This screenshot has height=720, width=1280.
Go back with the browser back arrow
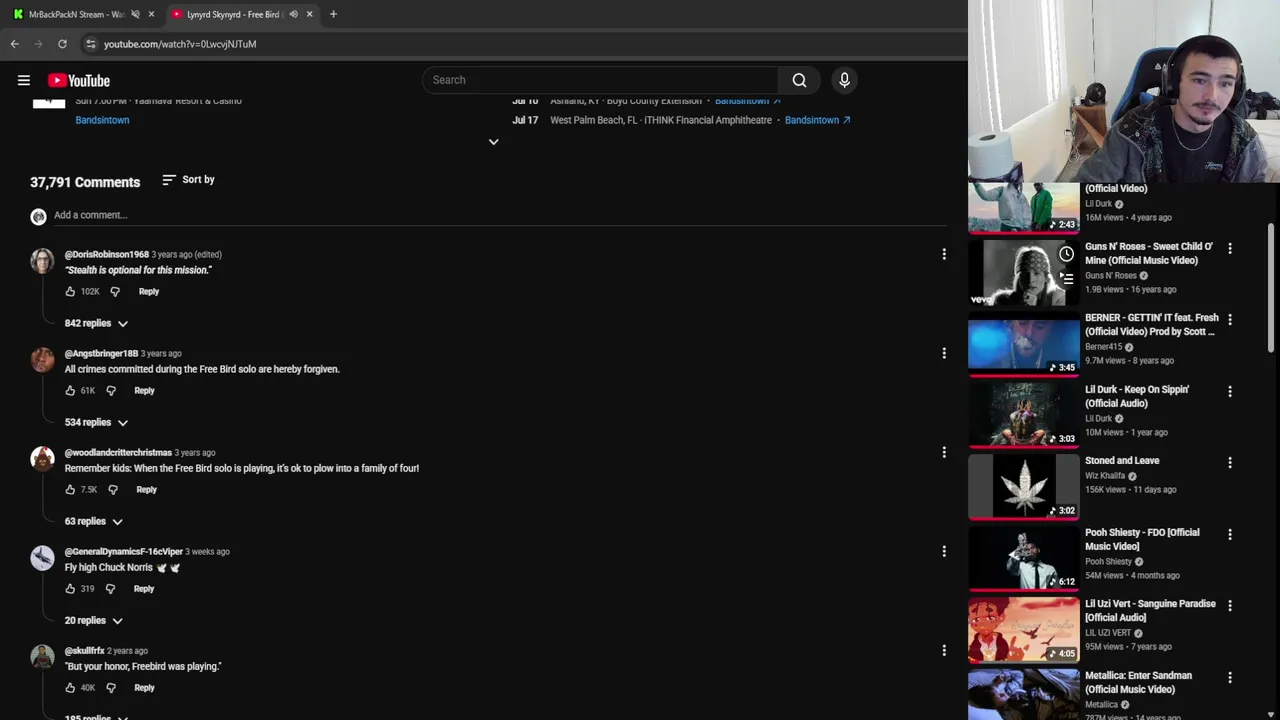[x=14, y=44]
